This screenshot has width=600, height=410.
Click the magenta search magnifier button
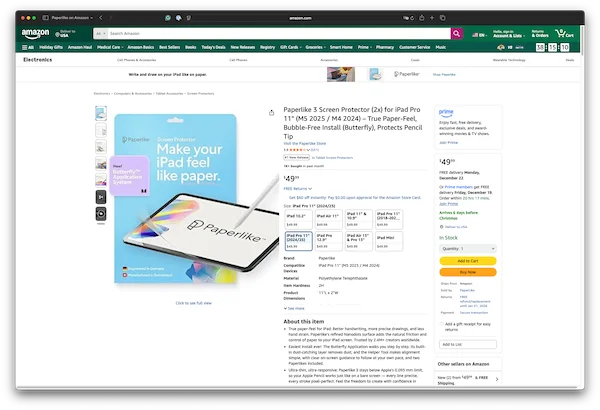[x=457, y=34]
